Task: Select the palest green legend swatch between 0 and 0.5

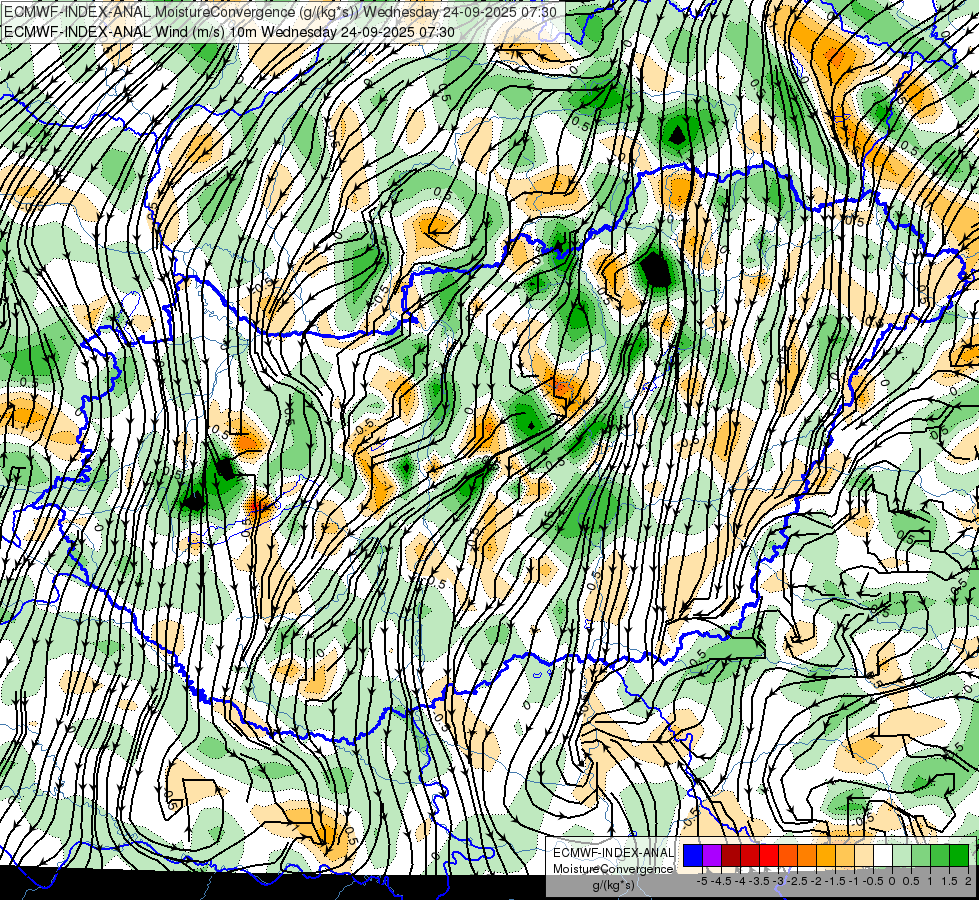Action: (902, 855)
